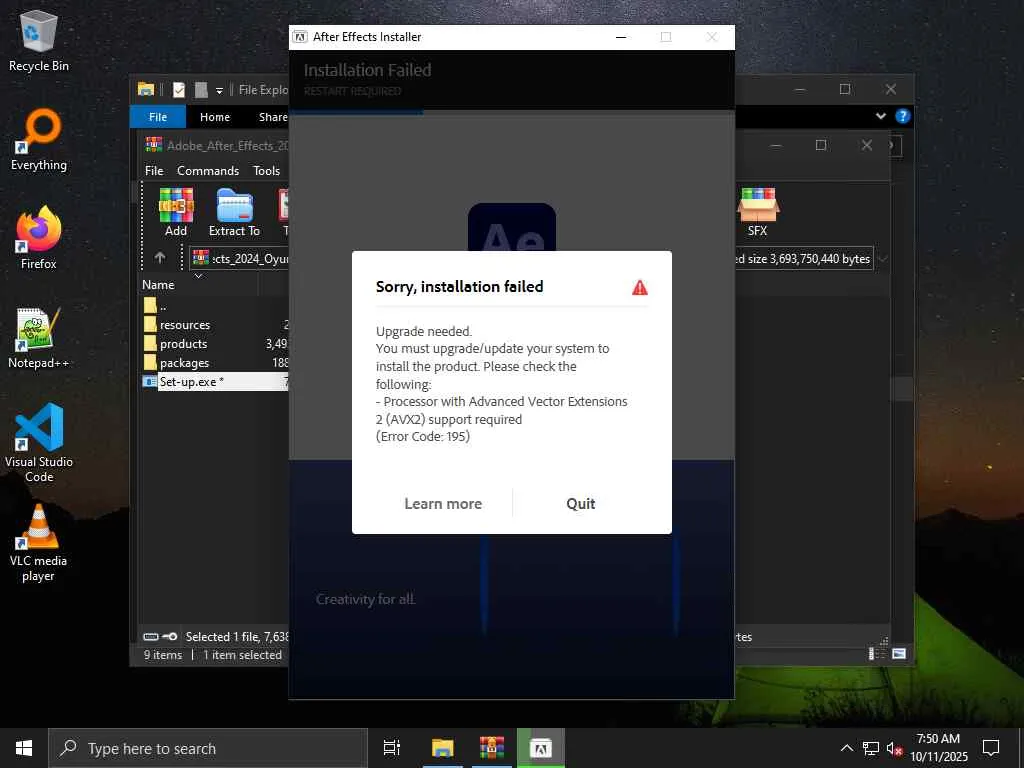
Task: Open the WinRAR File menu
Action: click(154, 170)
